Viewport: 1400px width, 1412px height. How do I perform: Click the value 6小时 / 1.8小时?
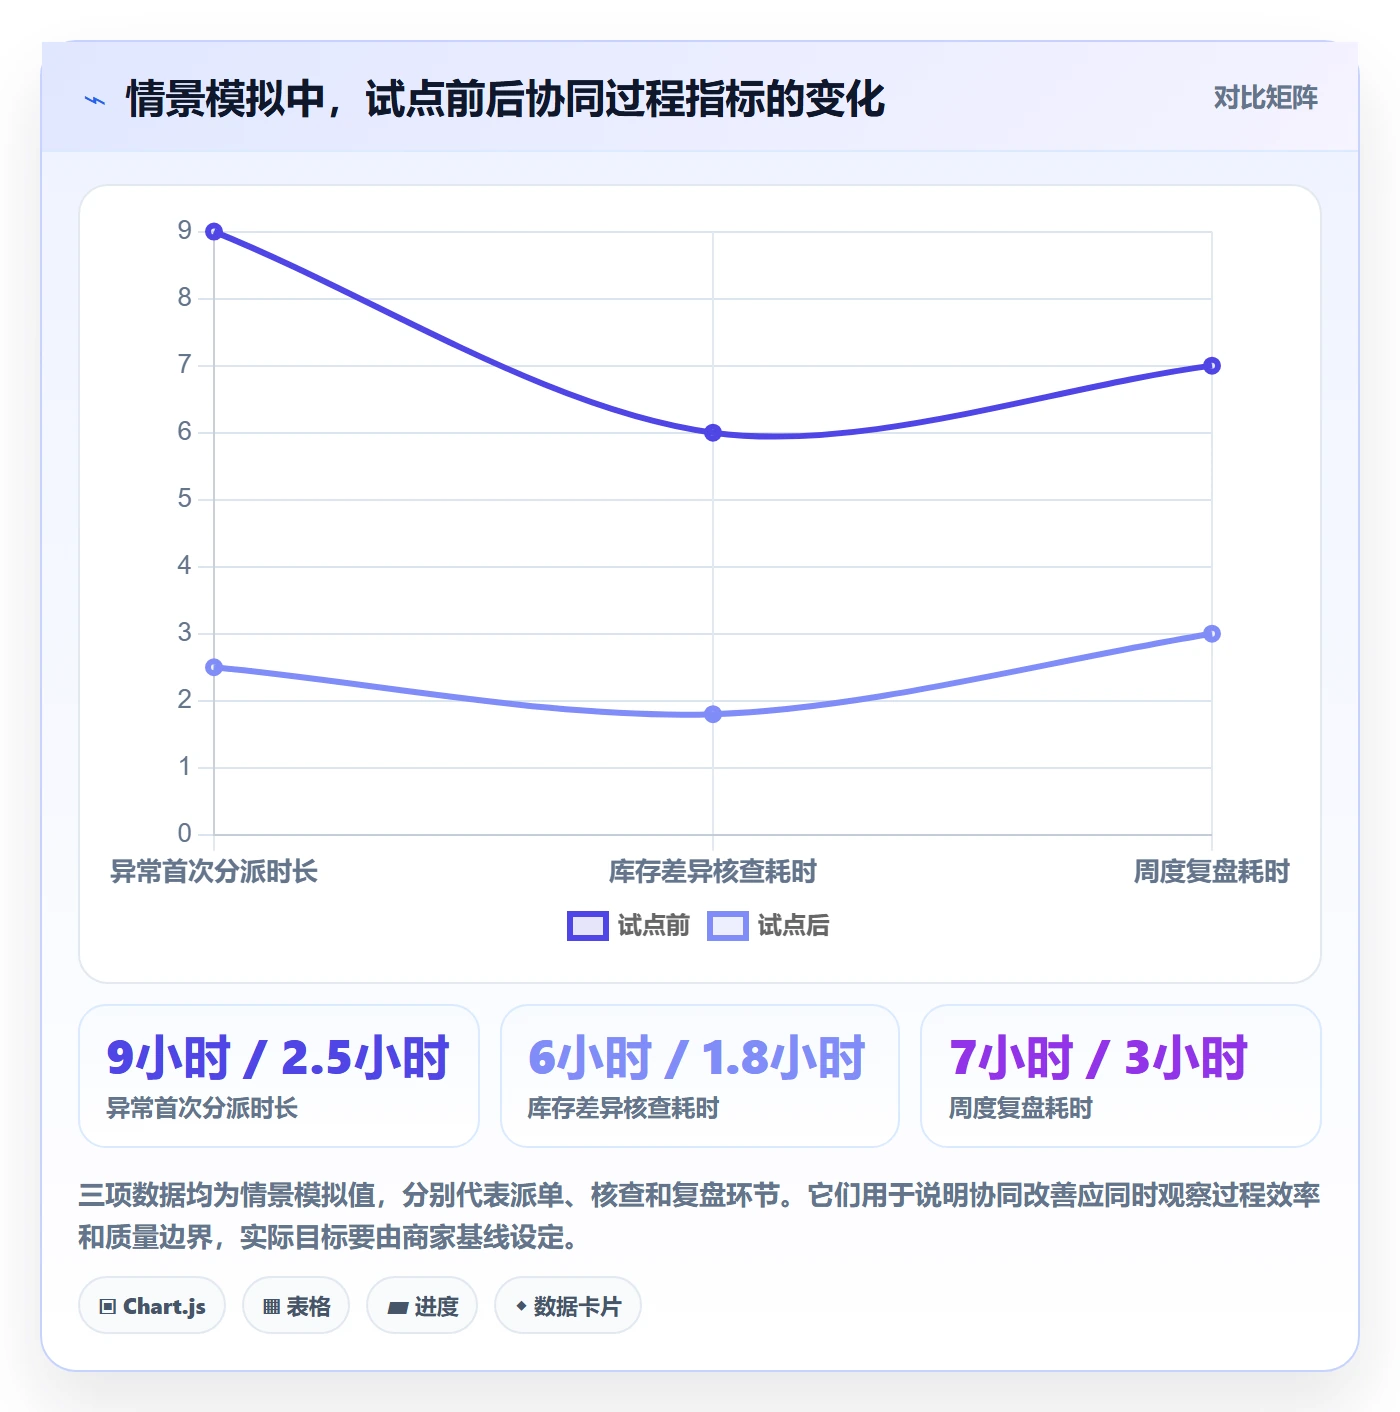697,1058
